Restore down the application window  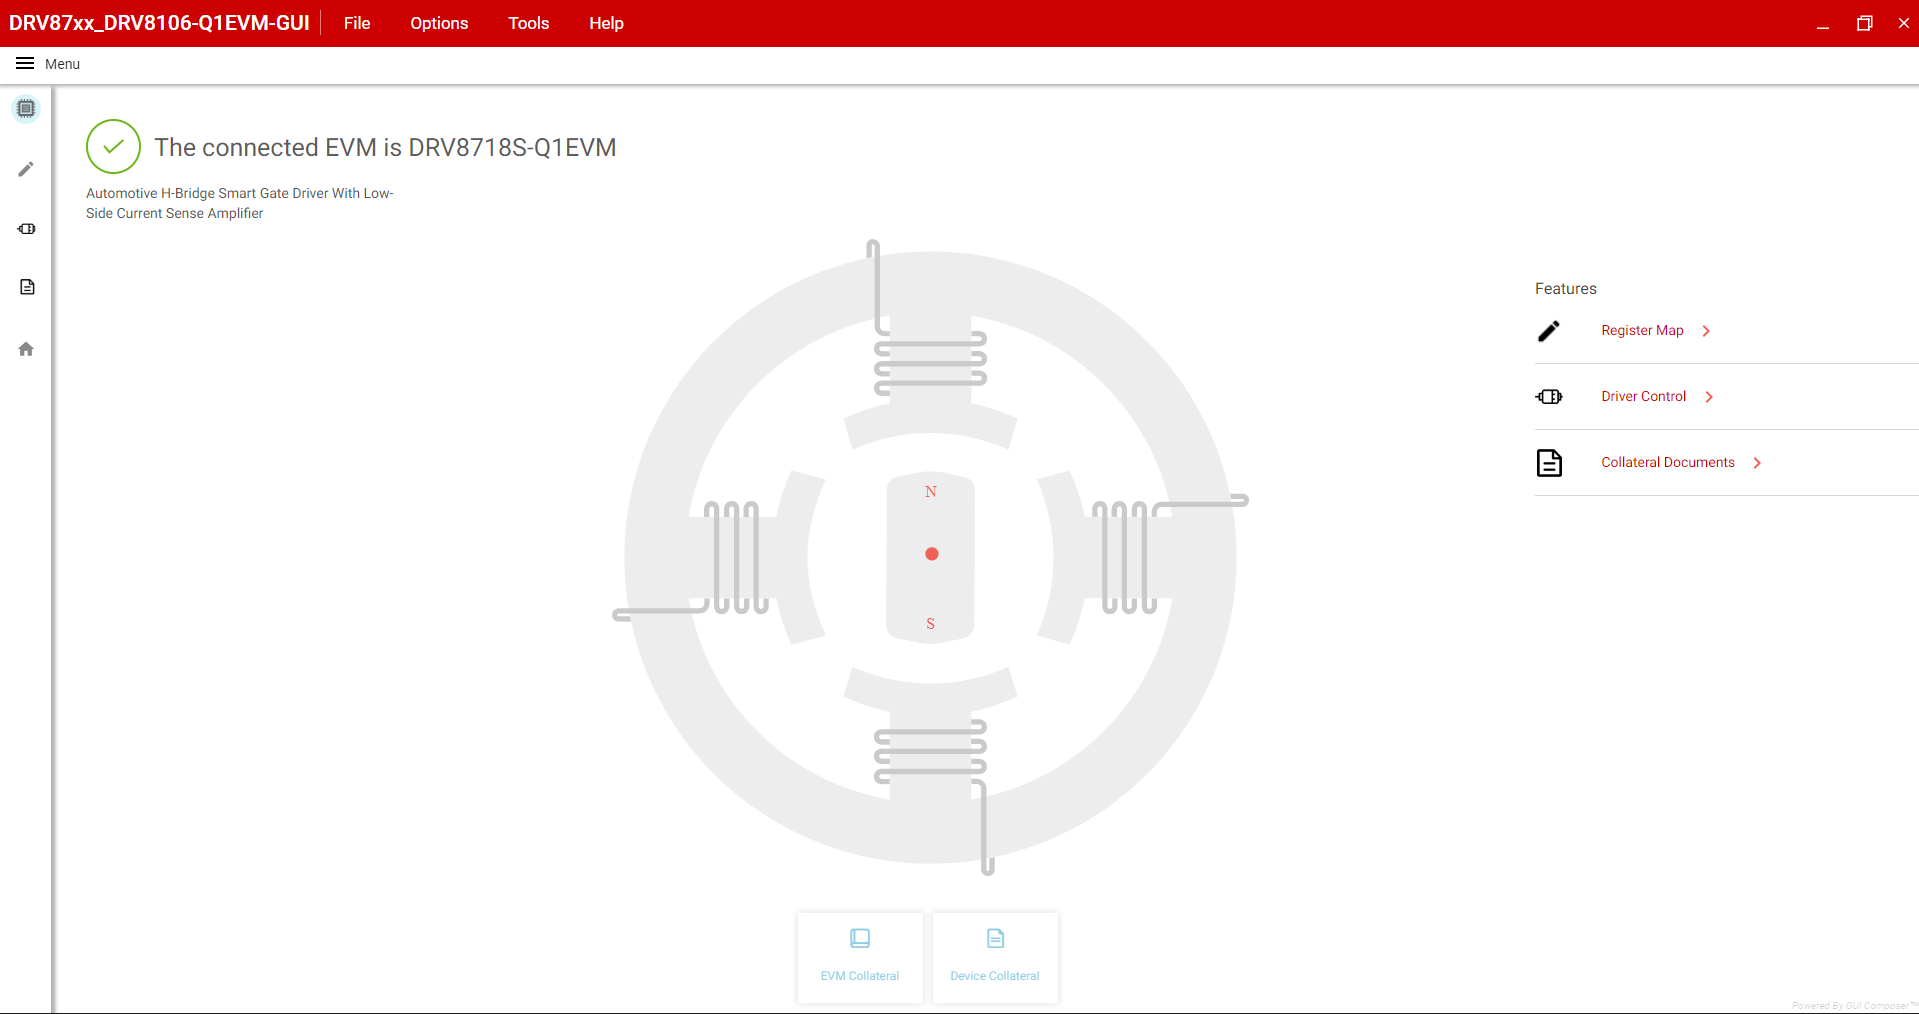1864,23
